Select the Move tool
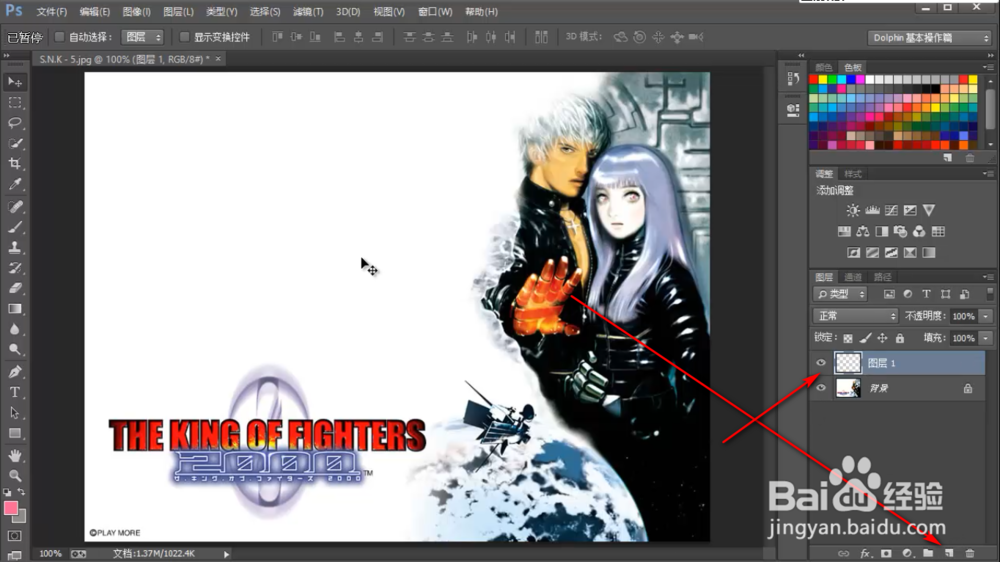Viewport: 1000px width, 562px height. (15, 82)
